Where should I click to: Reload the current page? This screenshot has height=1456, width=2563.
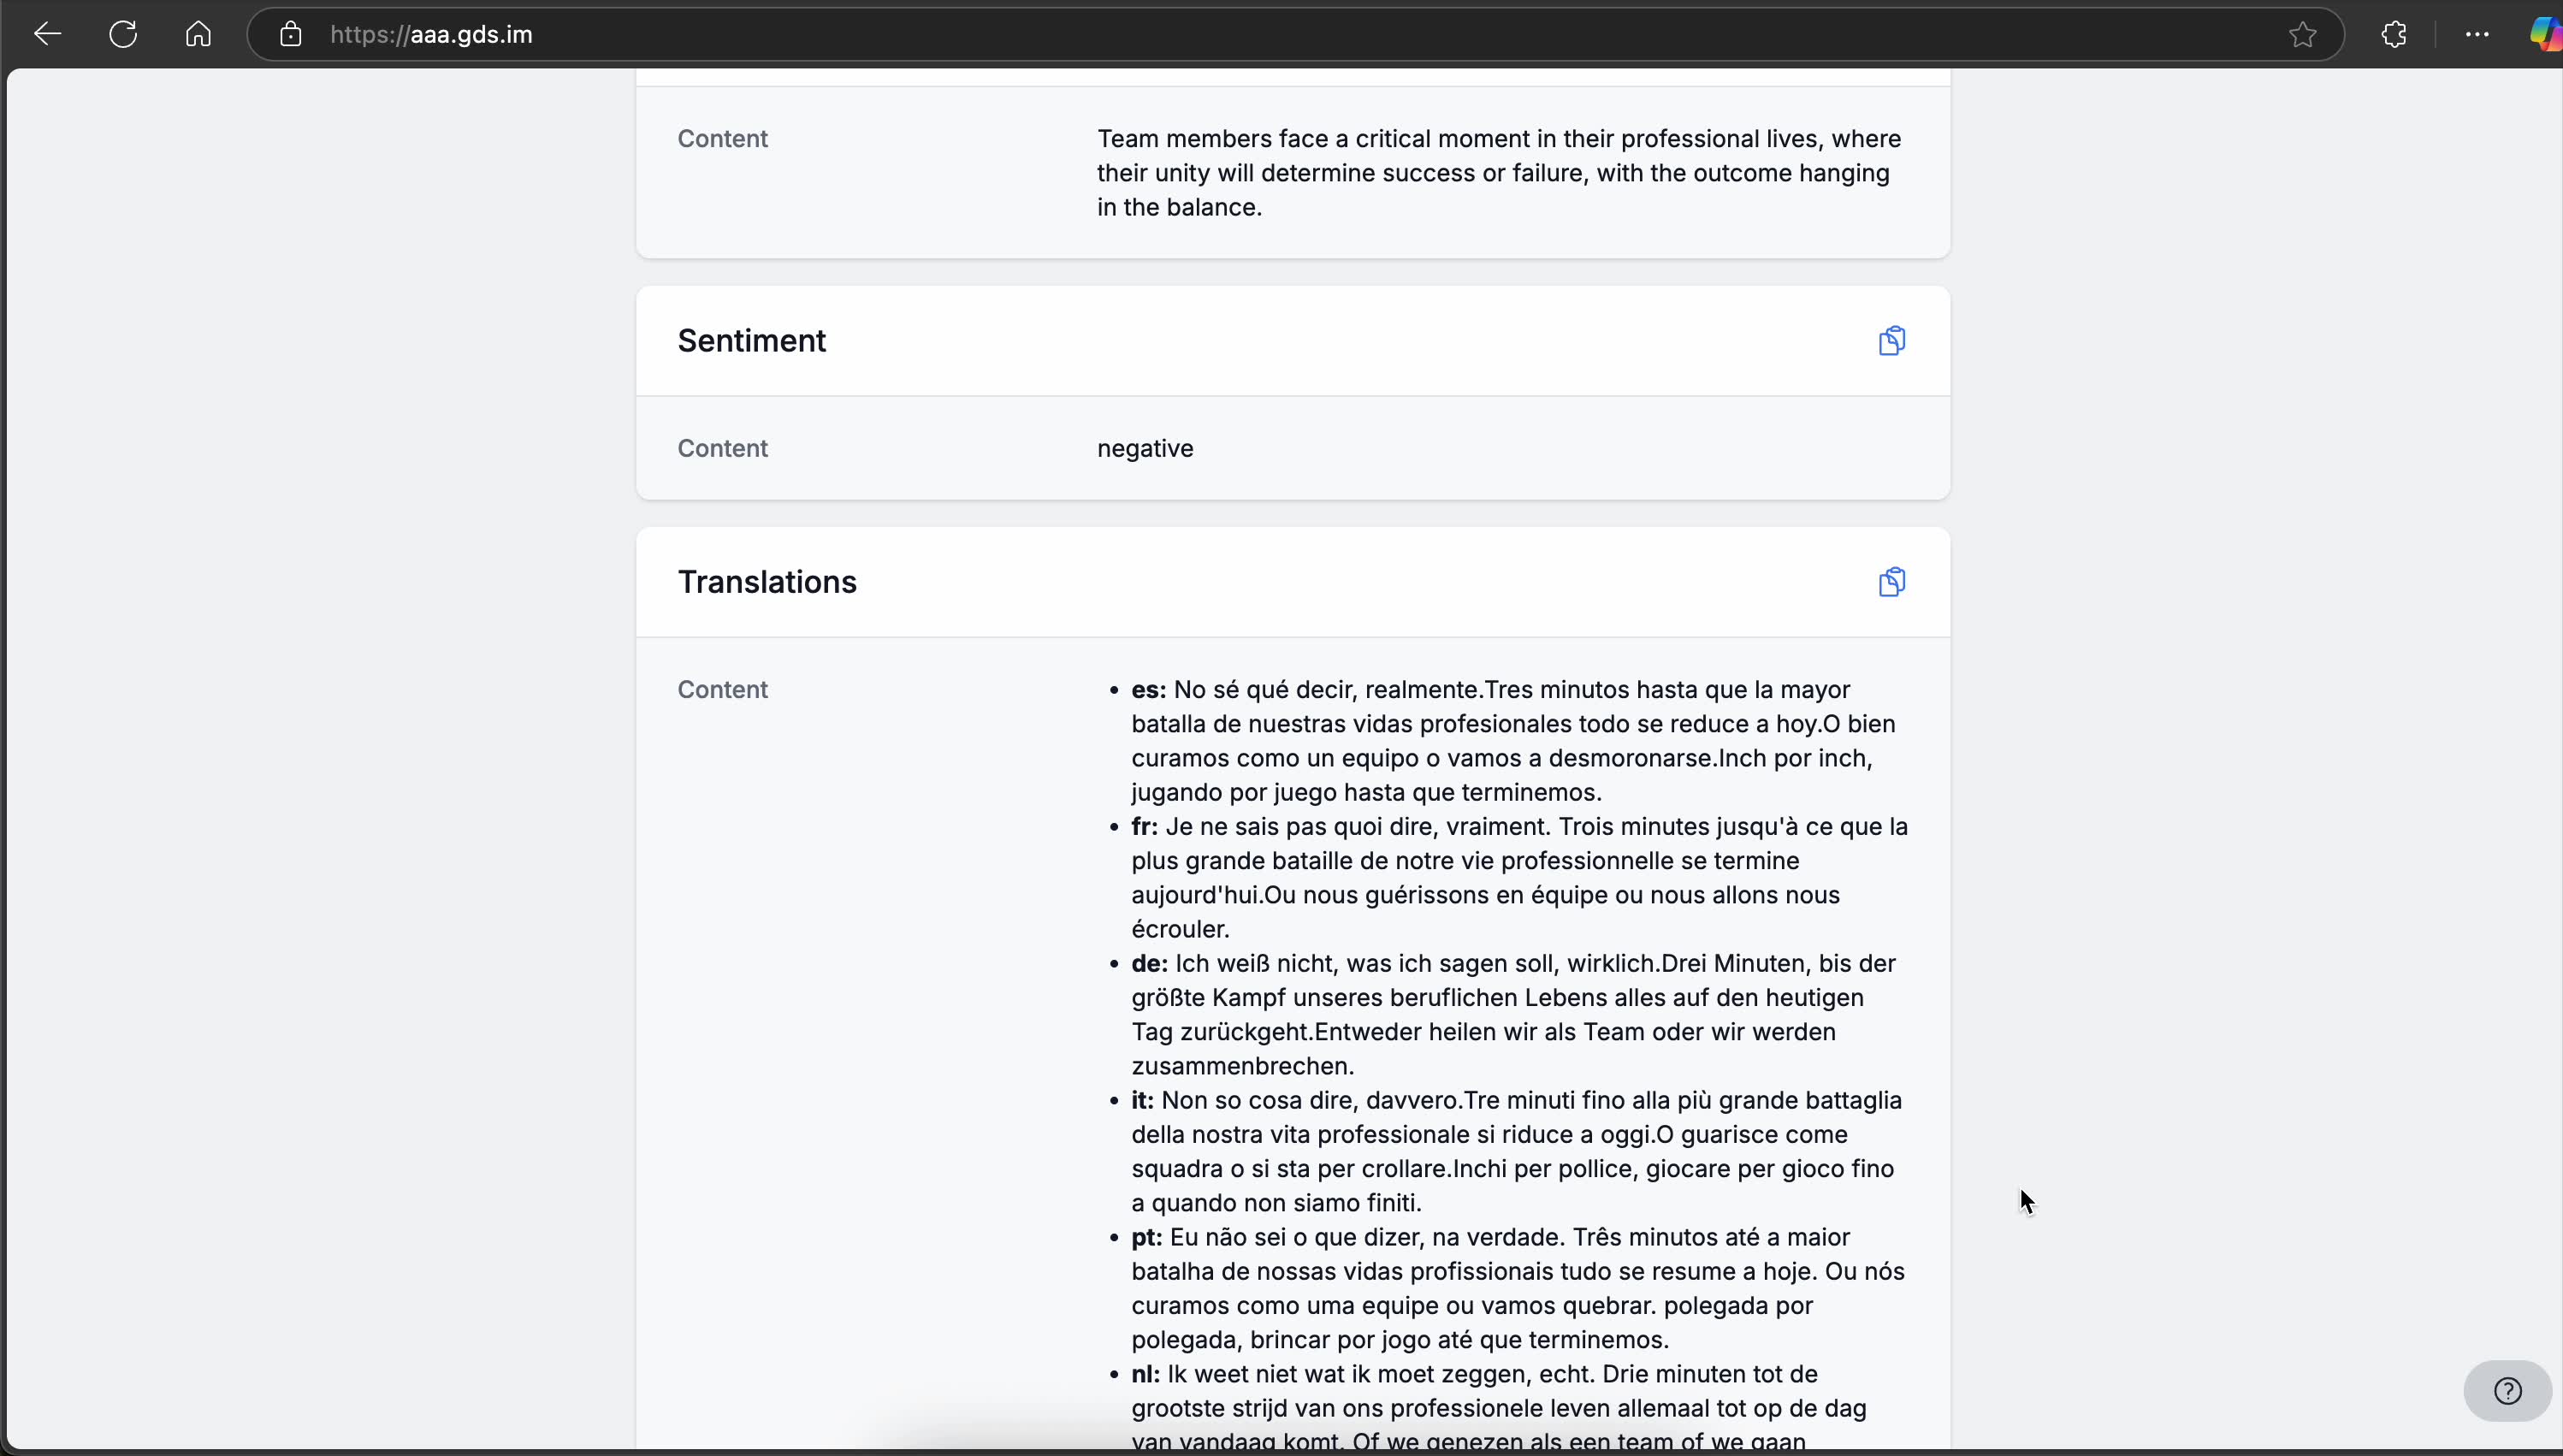123,34
